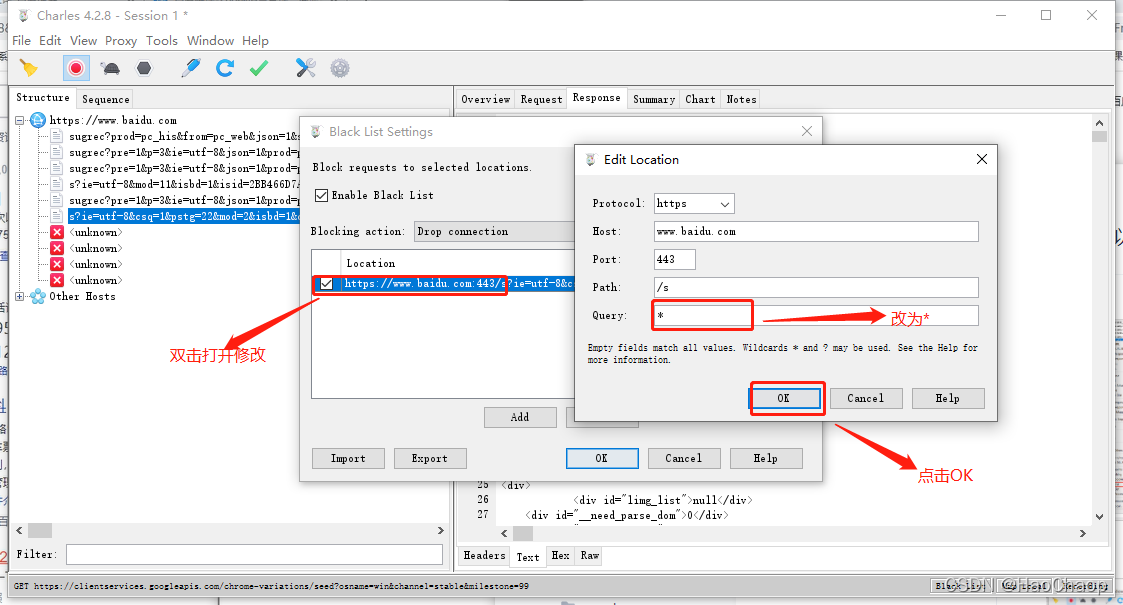Image resolution: width=1123 pixels, height=605 pixels.
Task: Switch to the Structure tab
Action: 43,97
